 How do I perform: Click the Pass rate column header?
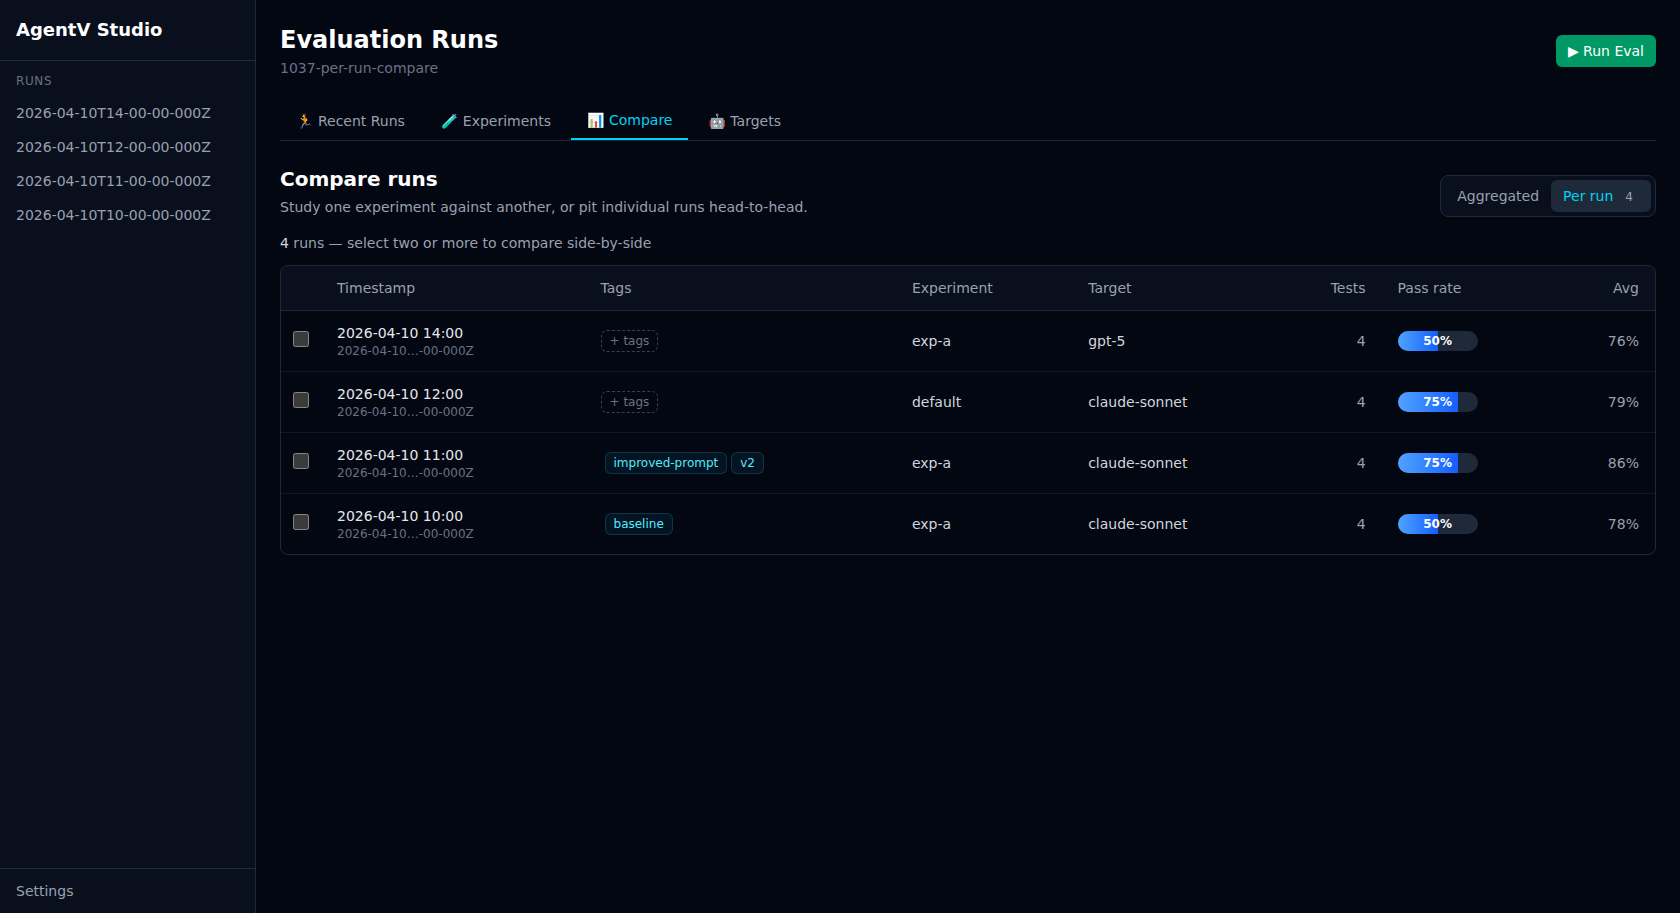(1429, 288)
